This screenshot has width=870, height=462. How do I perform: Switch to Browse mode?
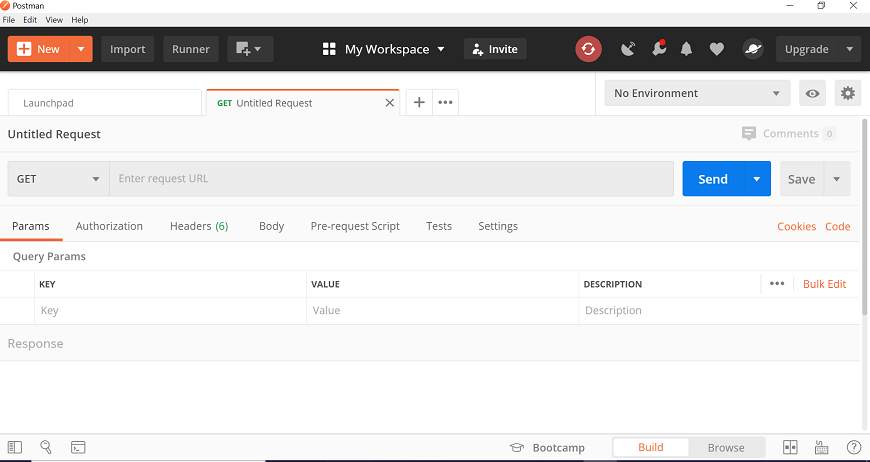pos(726,448)
